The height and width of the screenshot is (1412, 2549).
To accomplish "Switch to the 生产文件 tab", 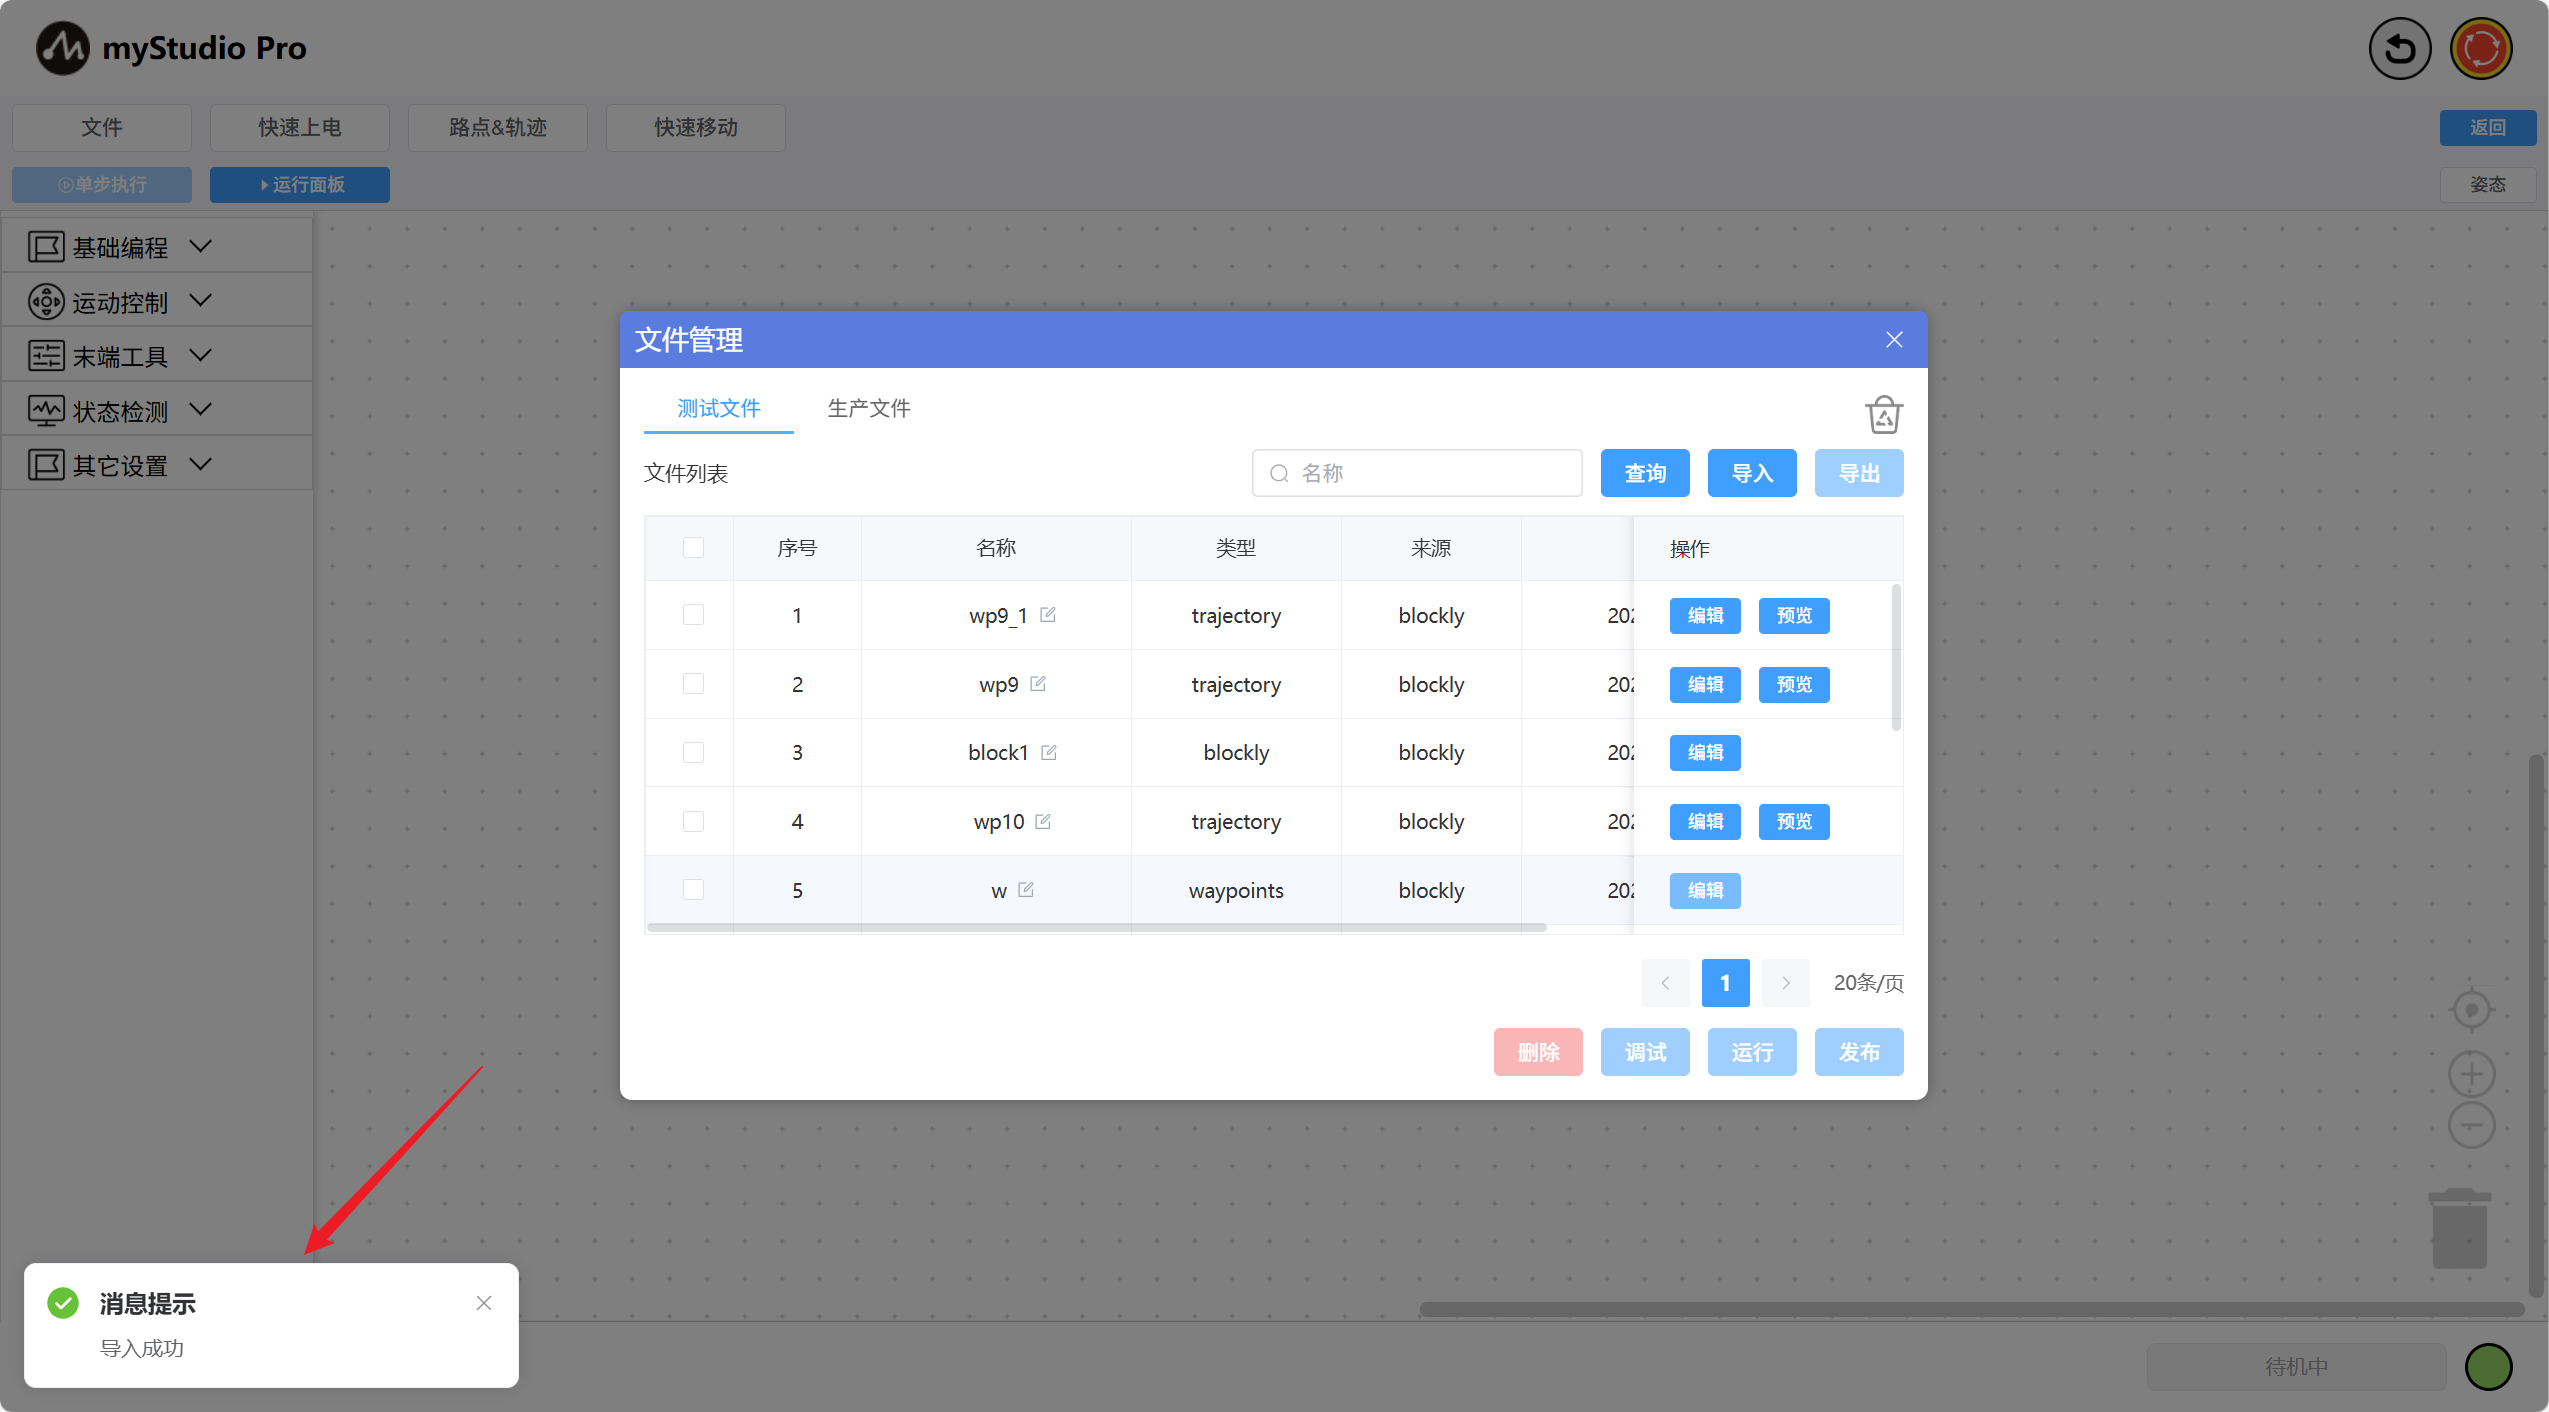I will [868, 408].
